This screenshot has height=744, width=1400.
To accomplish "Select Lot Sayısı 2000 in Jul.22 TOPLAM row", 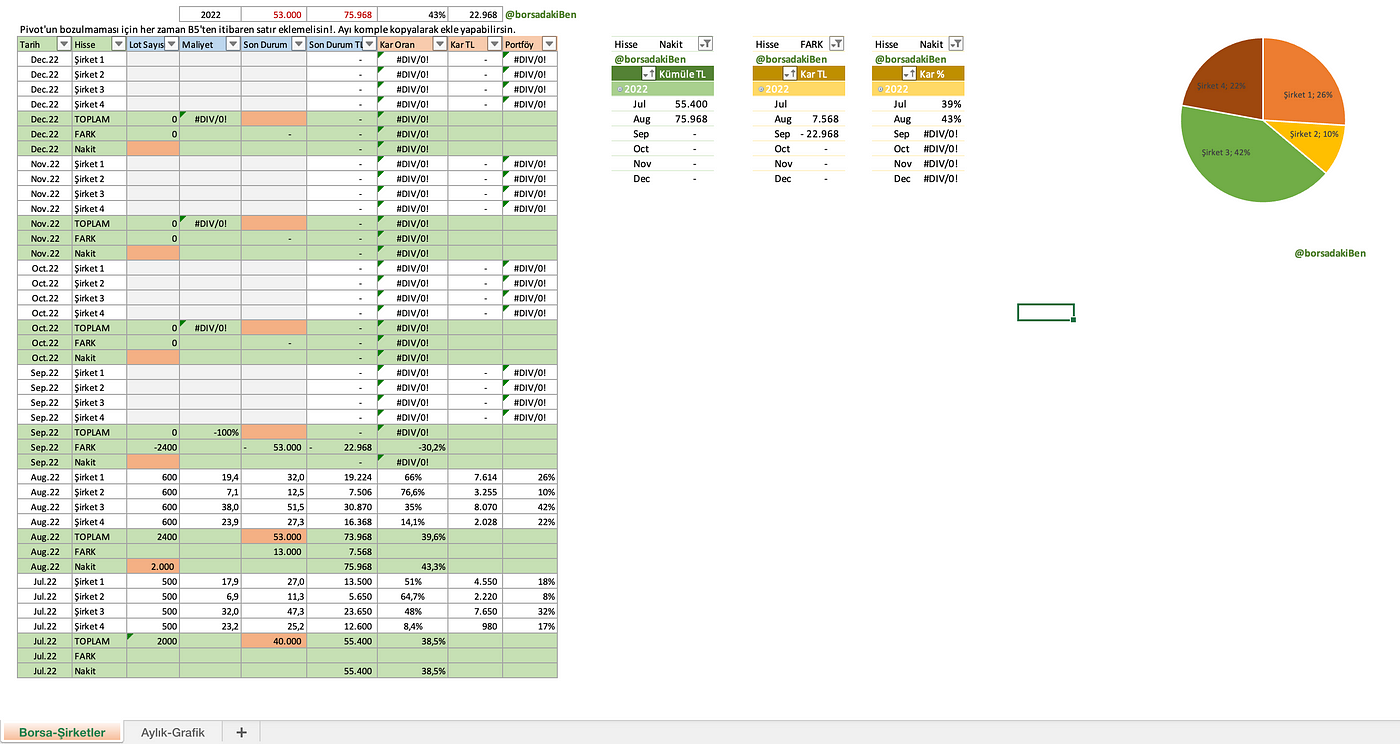I will tap(153, 642).
